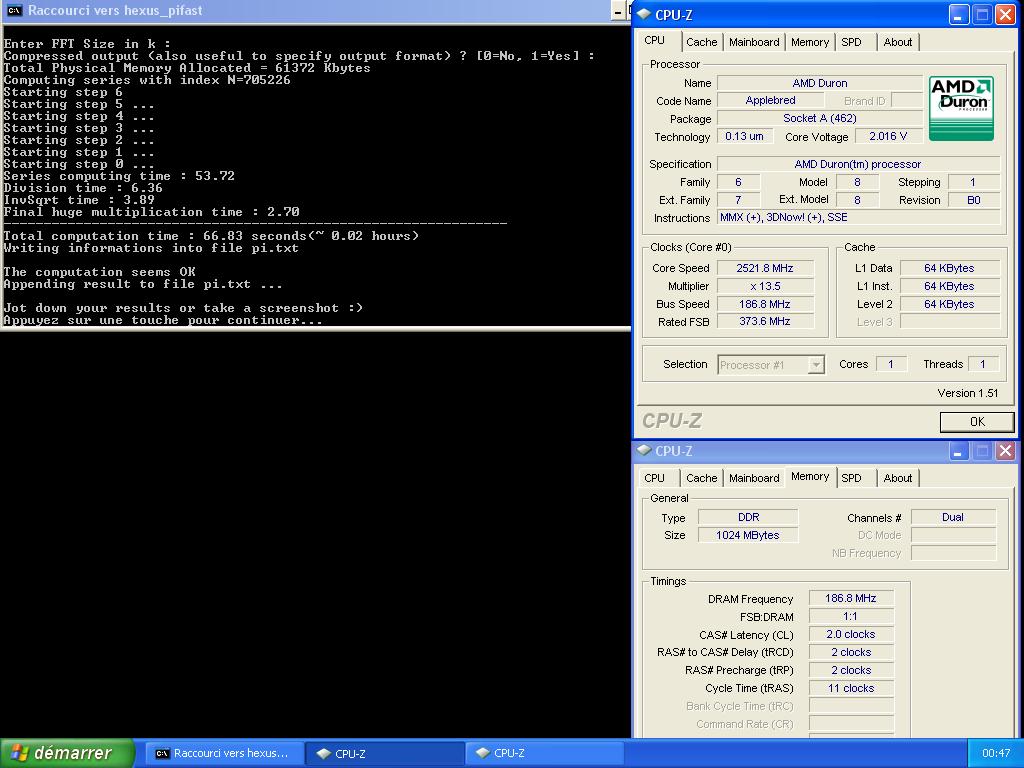The image size is (1024, 768).
Task: Minimize the upper CPU-Z window
Action: (x=958, y=14)
